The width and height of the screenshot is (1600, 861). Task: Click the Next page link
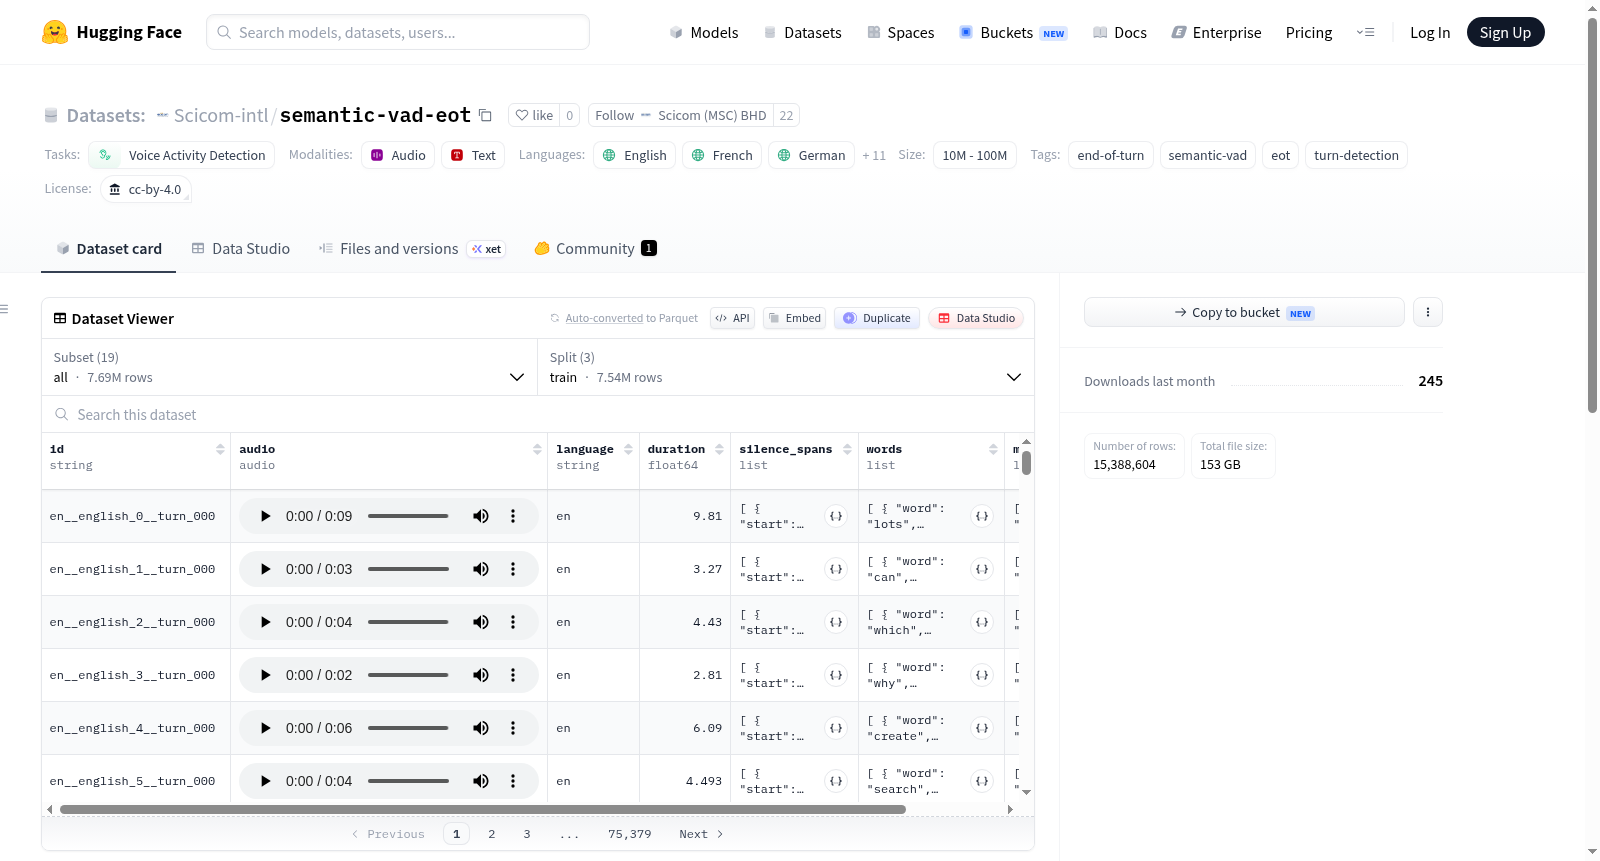(701, 834)
